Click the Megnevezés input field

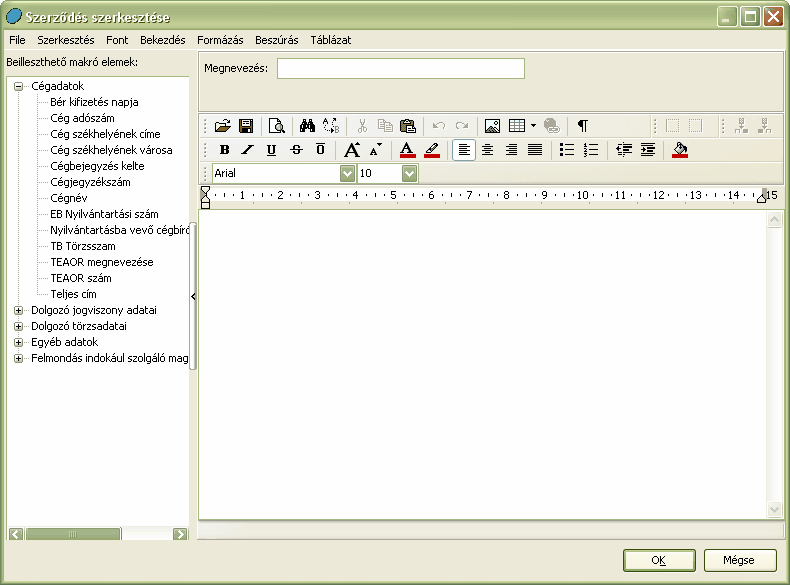click(401, 69)
